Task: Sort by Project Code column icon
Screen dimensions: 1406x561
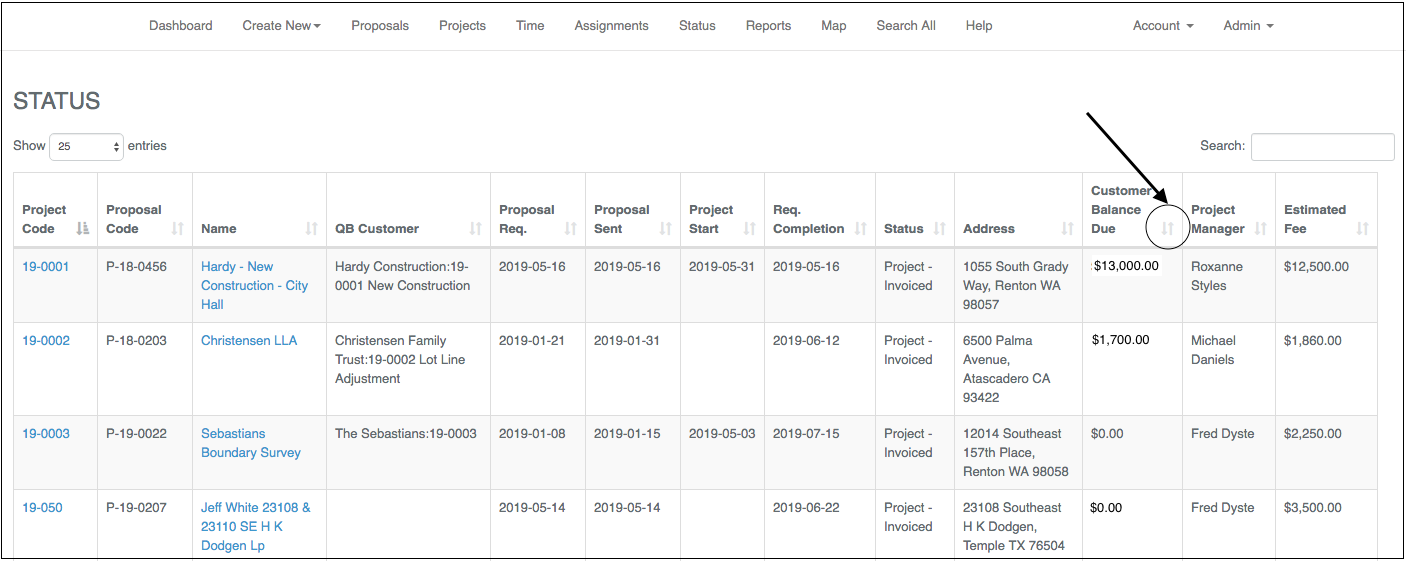Action: tap(83, 229)
